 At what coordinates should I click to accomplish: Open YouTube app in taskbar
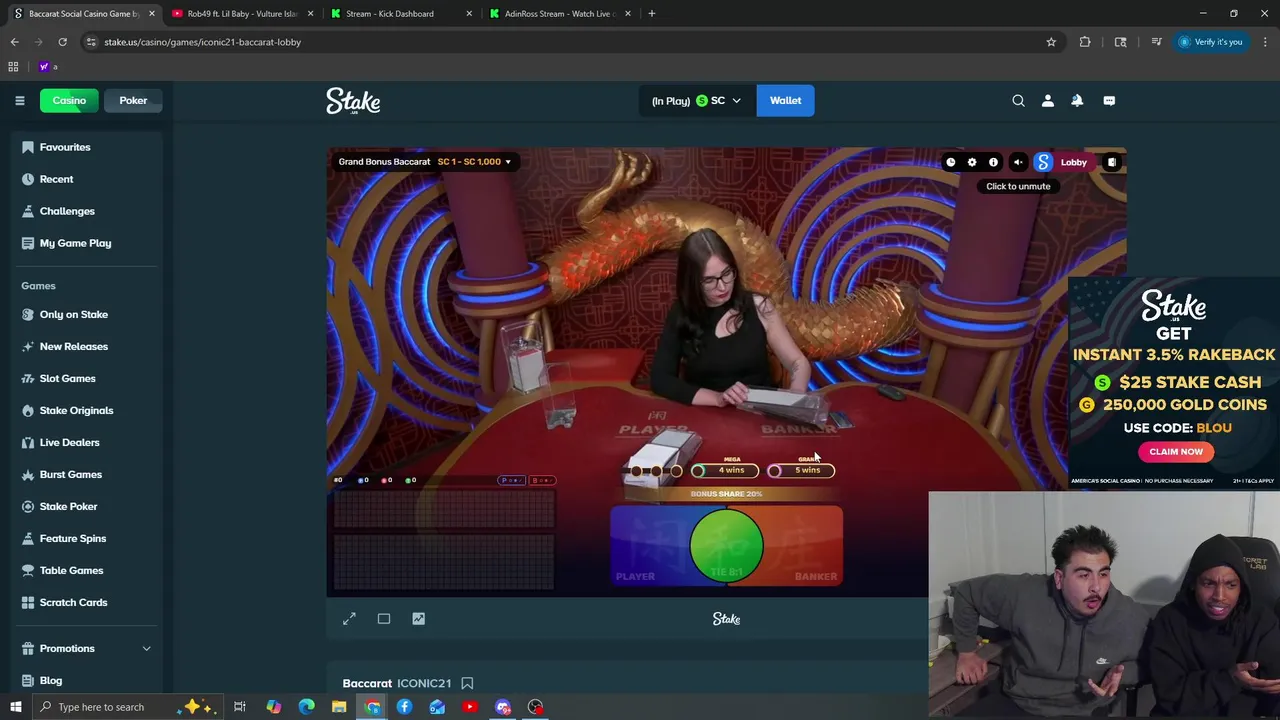click(x=470, y=707)
